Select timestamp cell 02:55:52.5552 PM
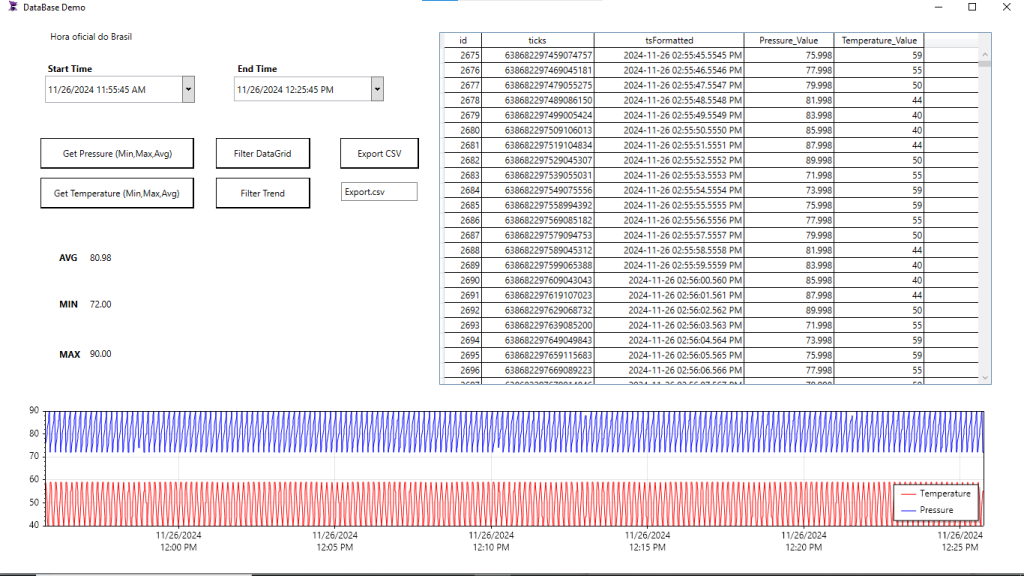1024x576 pixels. pyautogui.click(x=669, y=161)
